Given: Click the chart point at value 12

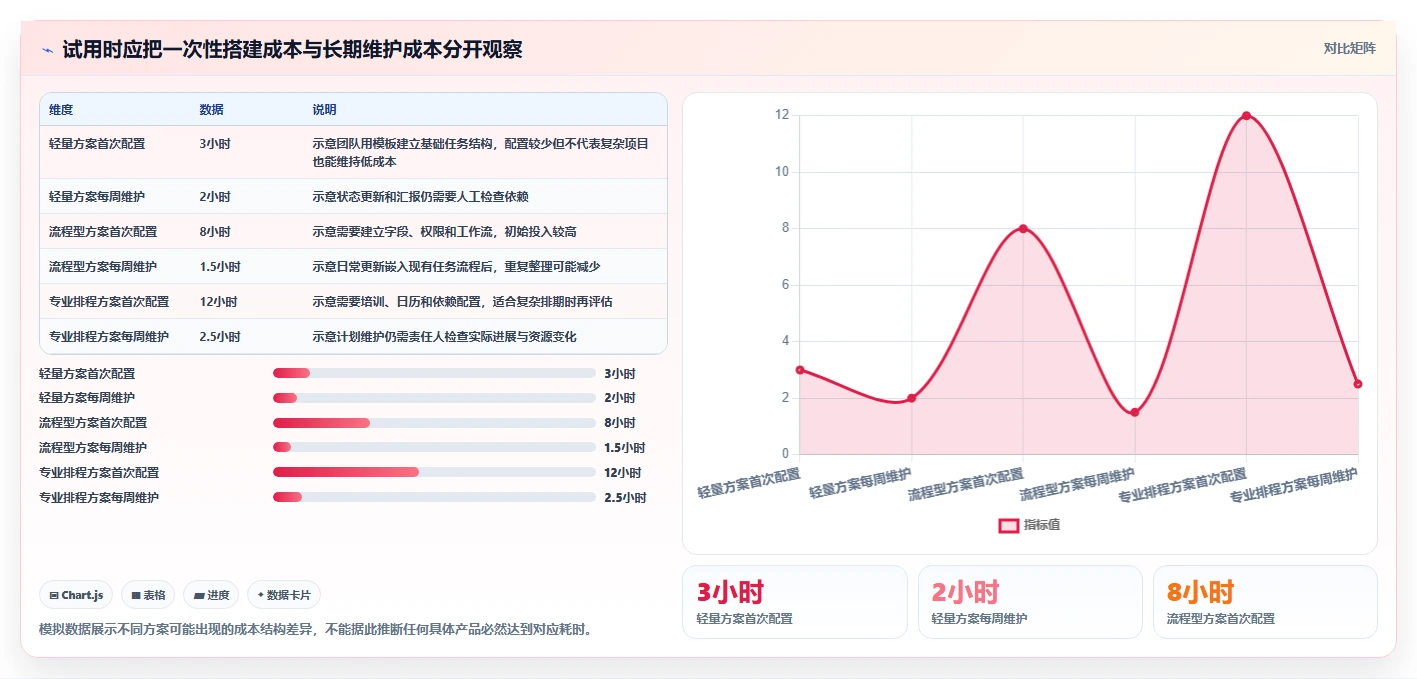Looking at the screenshot, I should point(1246,115).
